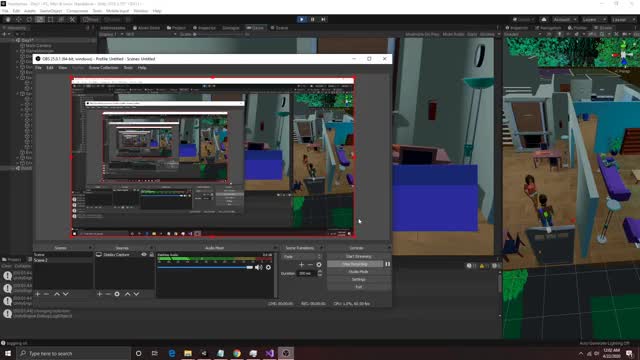The image size is (640, 360).
Task: Open Desktop Audio settings gear in mixer
Action: 268,267
